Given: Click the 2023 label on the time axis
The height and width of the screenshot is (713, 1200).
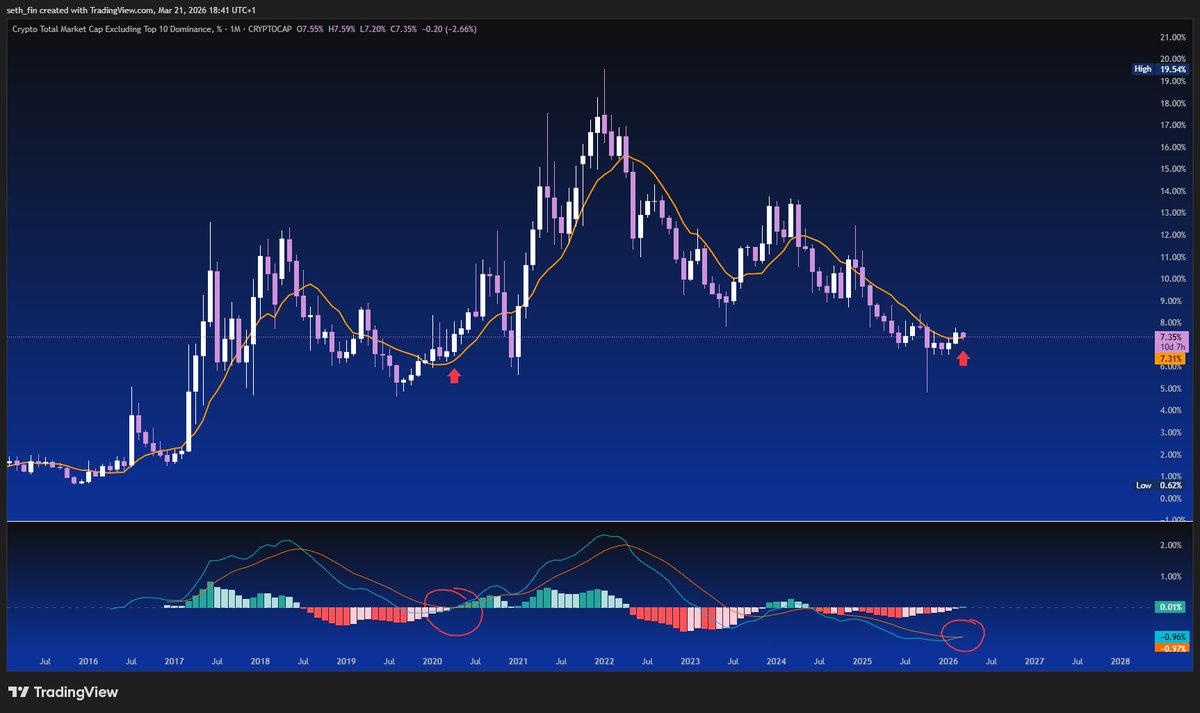Looking at the screenshot, I should coord(690,662).
